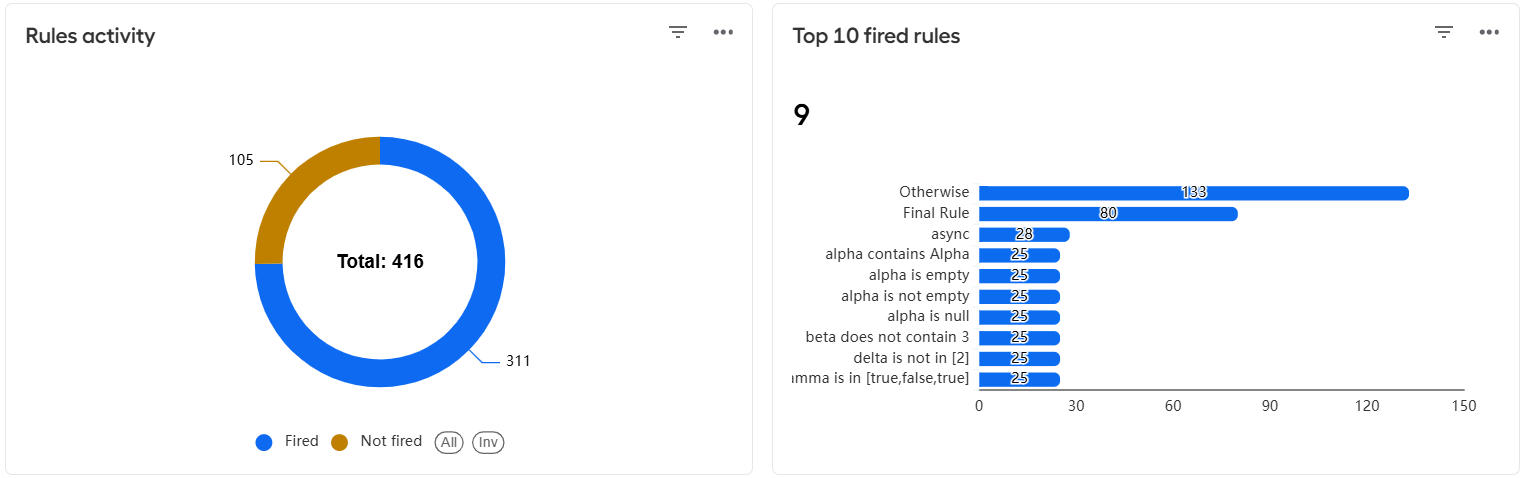Click the beta does not contain 3 label
Image resolution: width=1524 pixels, height=478 pixels.
(887, 337)
